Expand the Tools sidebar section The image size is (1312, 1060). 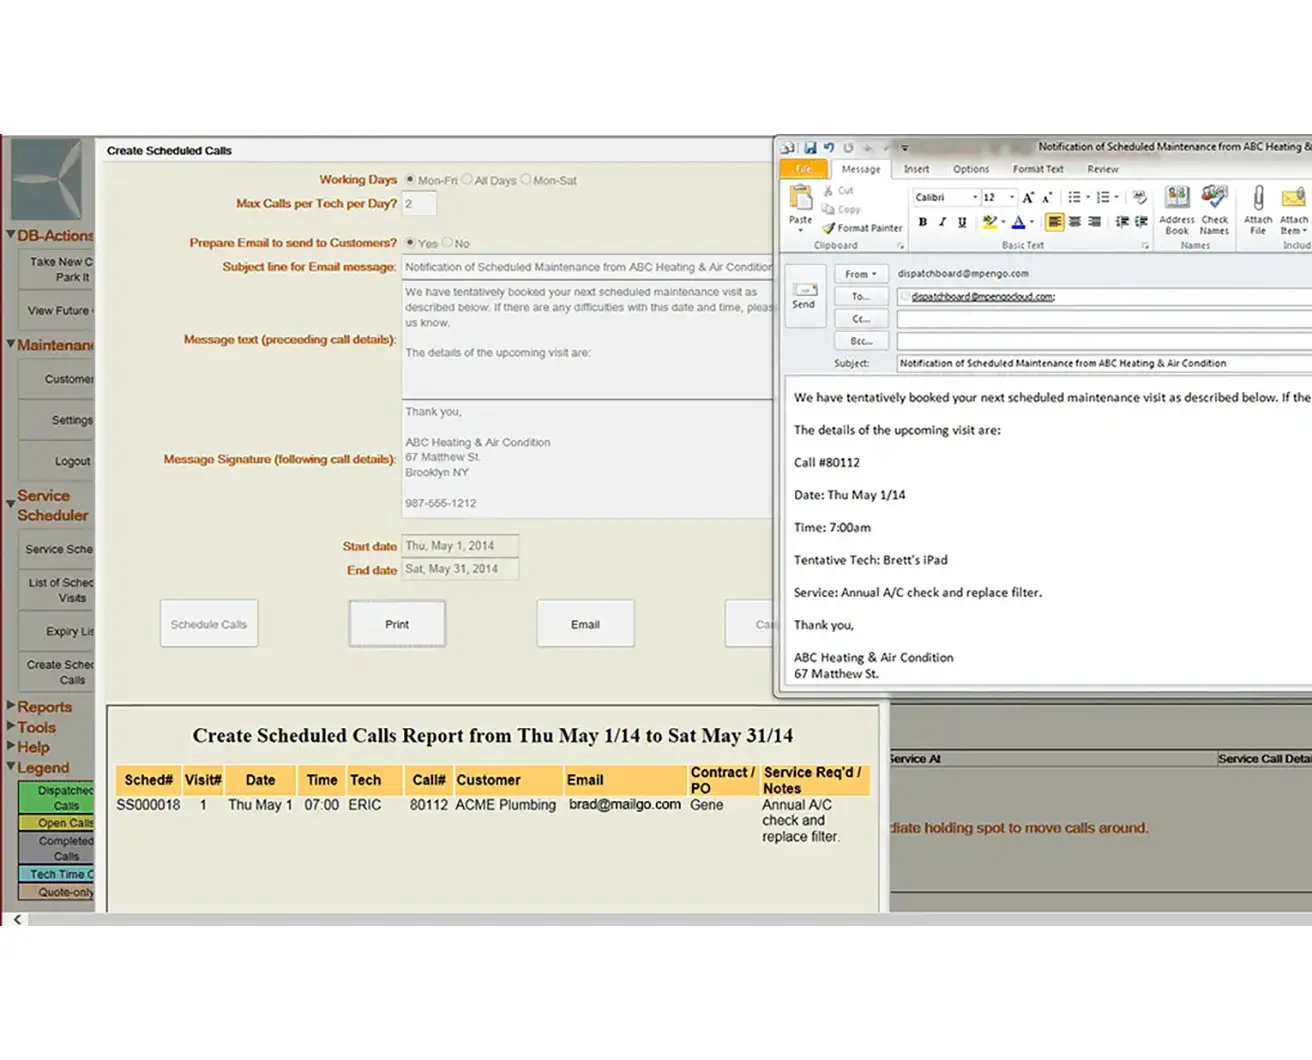(10, 727)
